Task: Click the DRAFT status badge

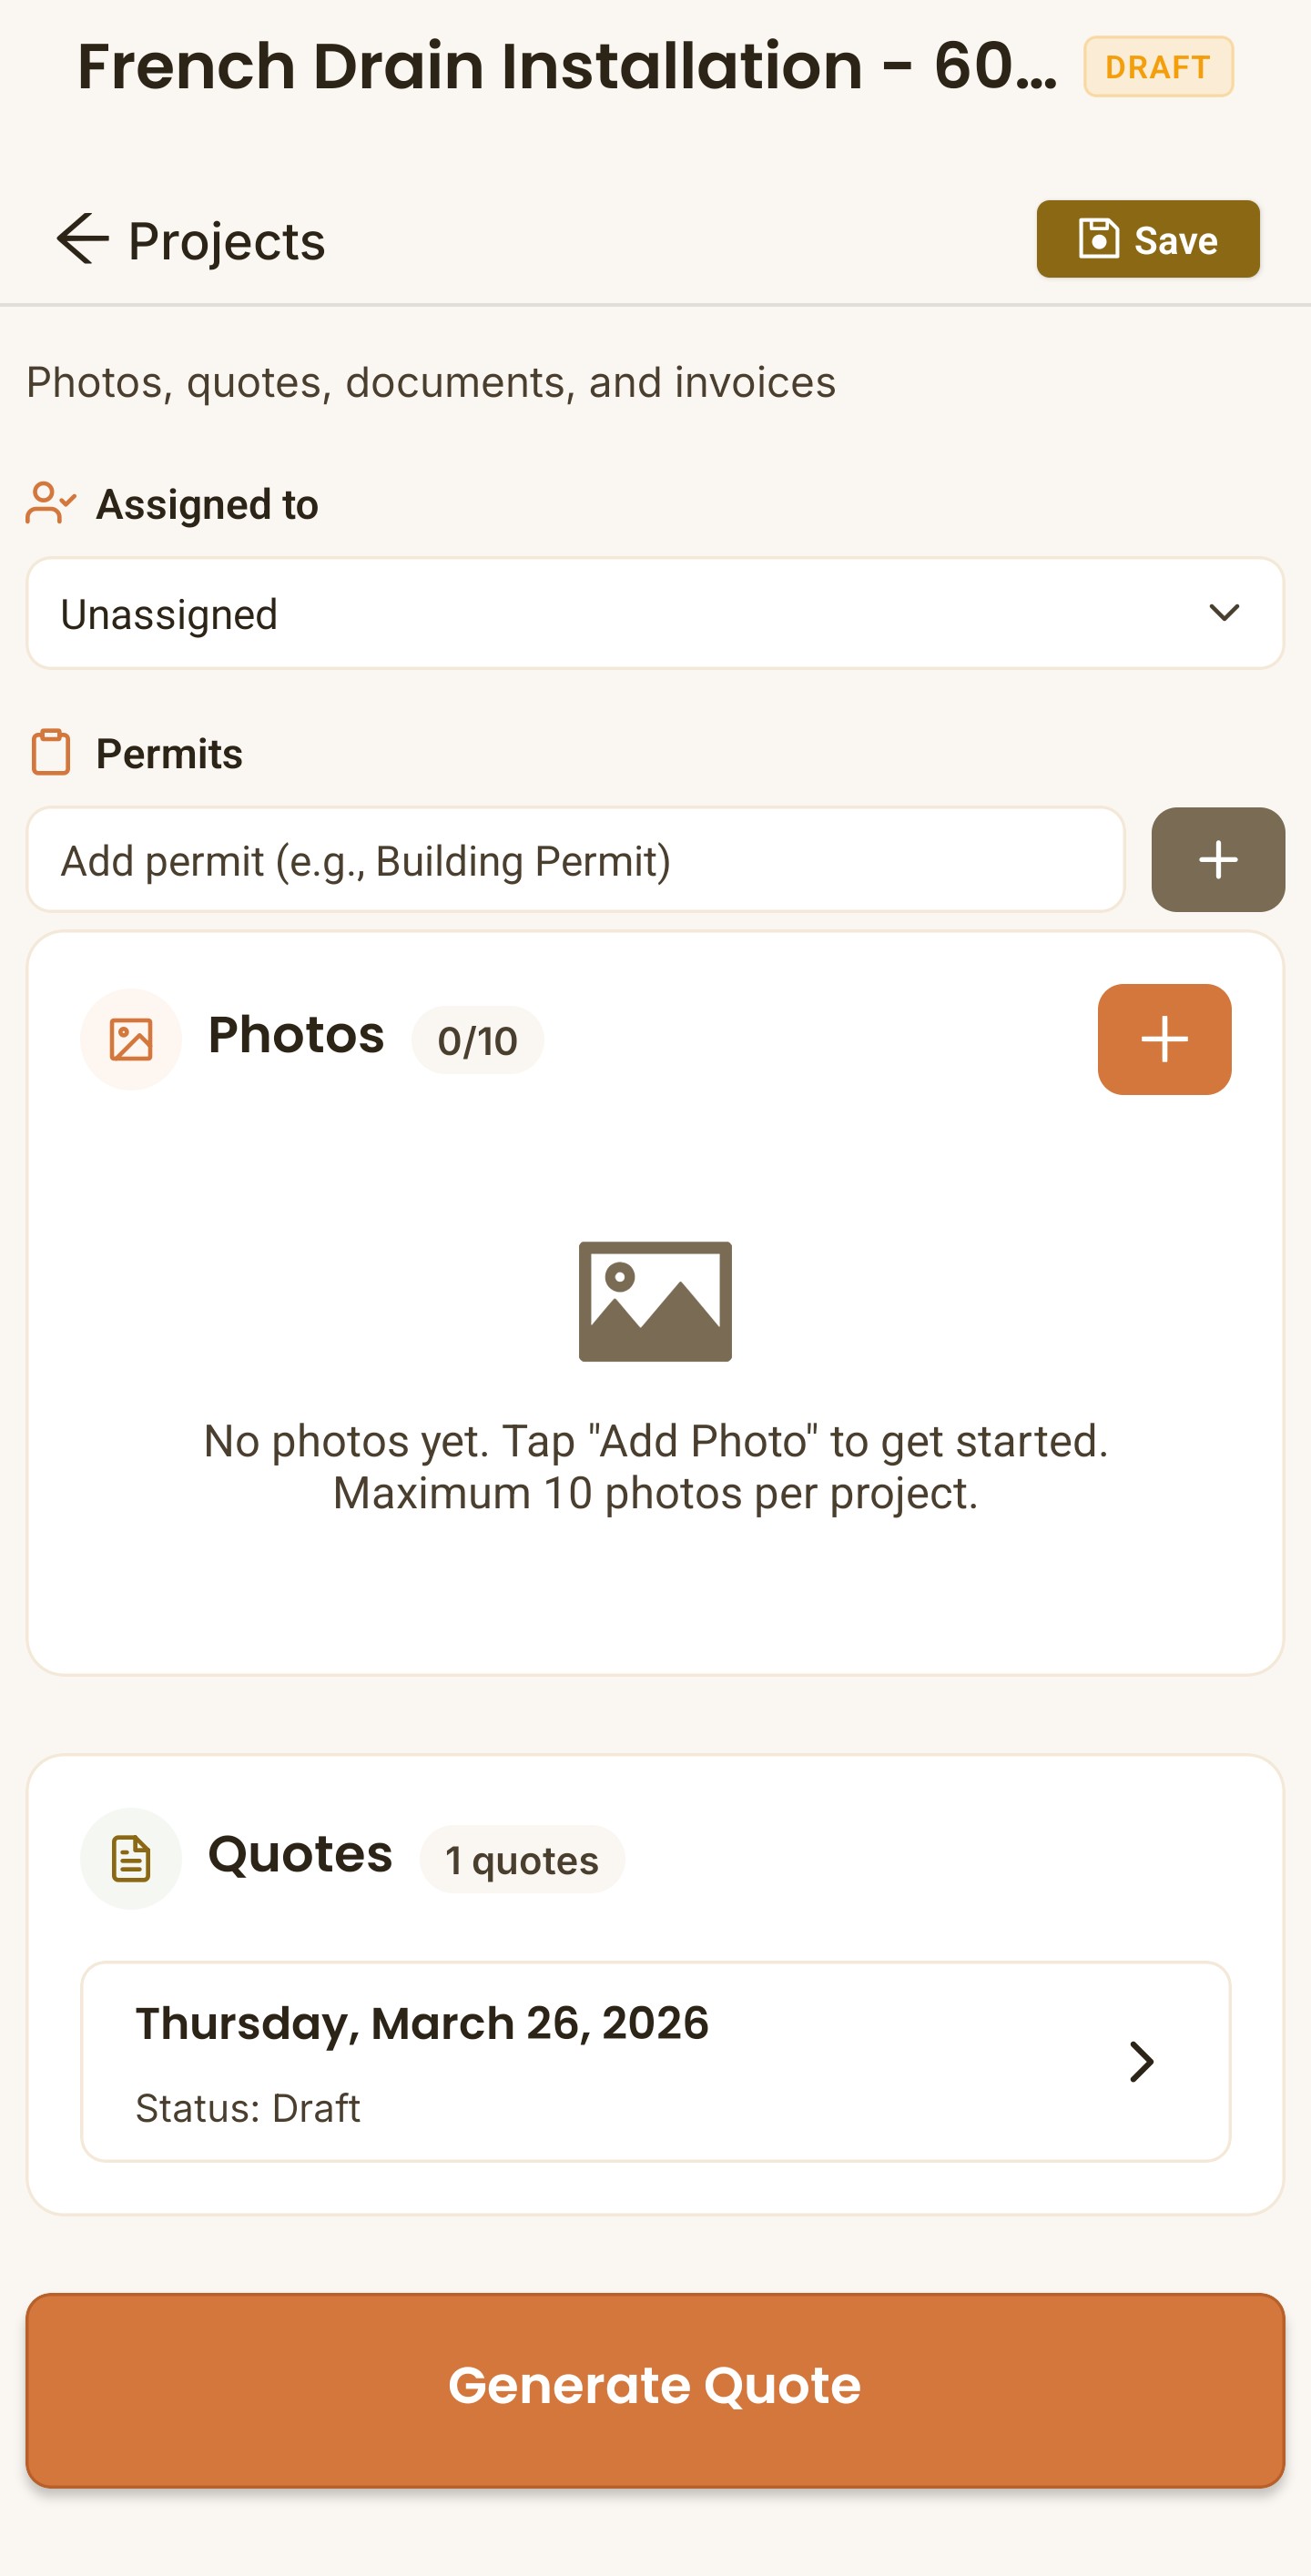Action: pos(1157,68)
